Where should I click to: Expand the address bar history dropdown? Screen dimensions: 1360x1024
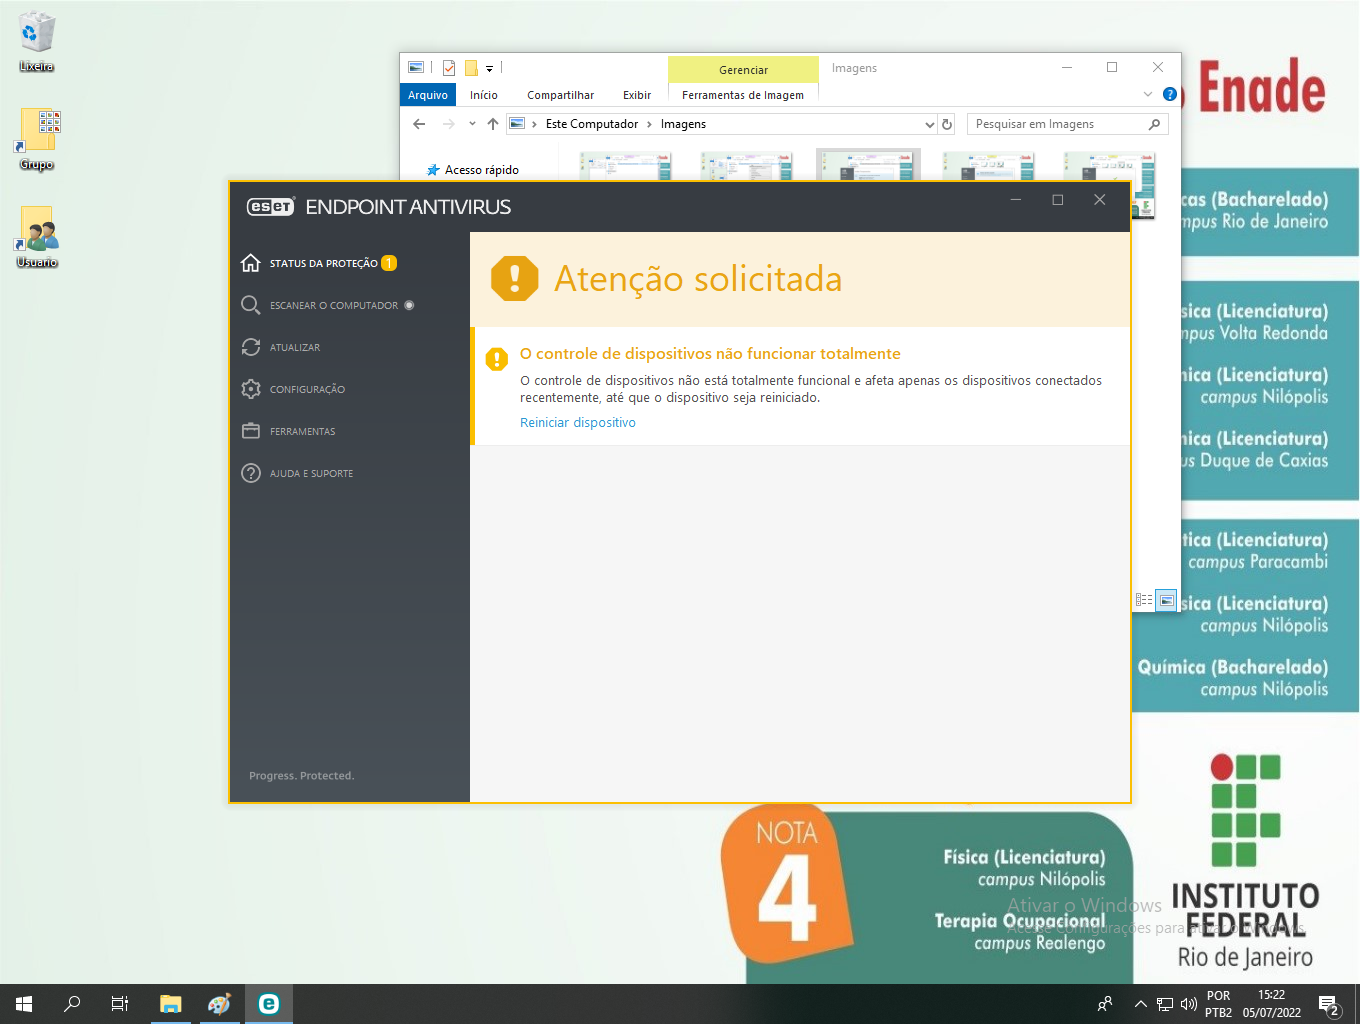click(x=929, y=124)
